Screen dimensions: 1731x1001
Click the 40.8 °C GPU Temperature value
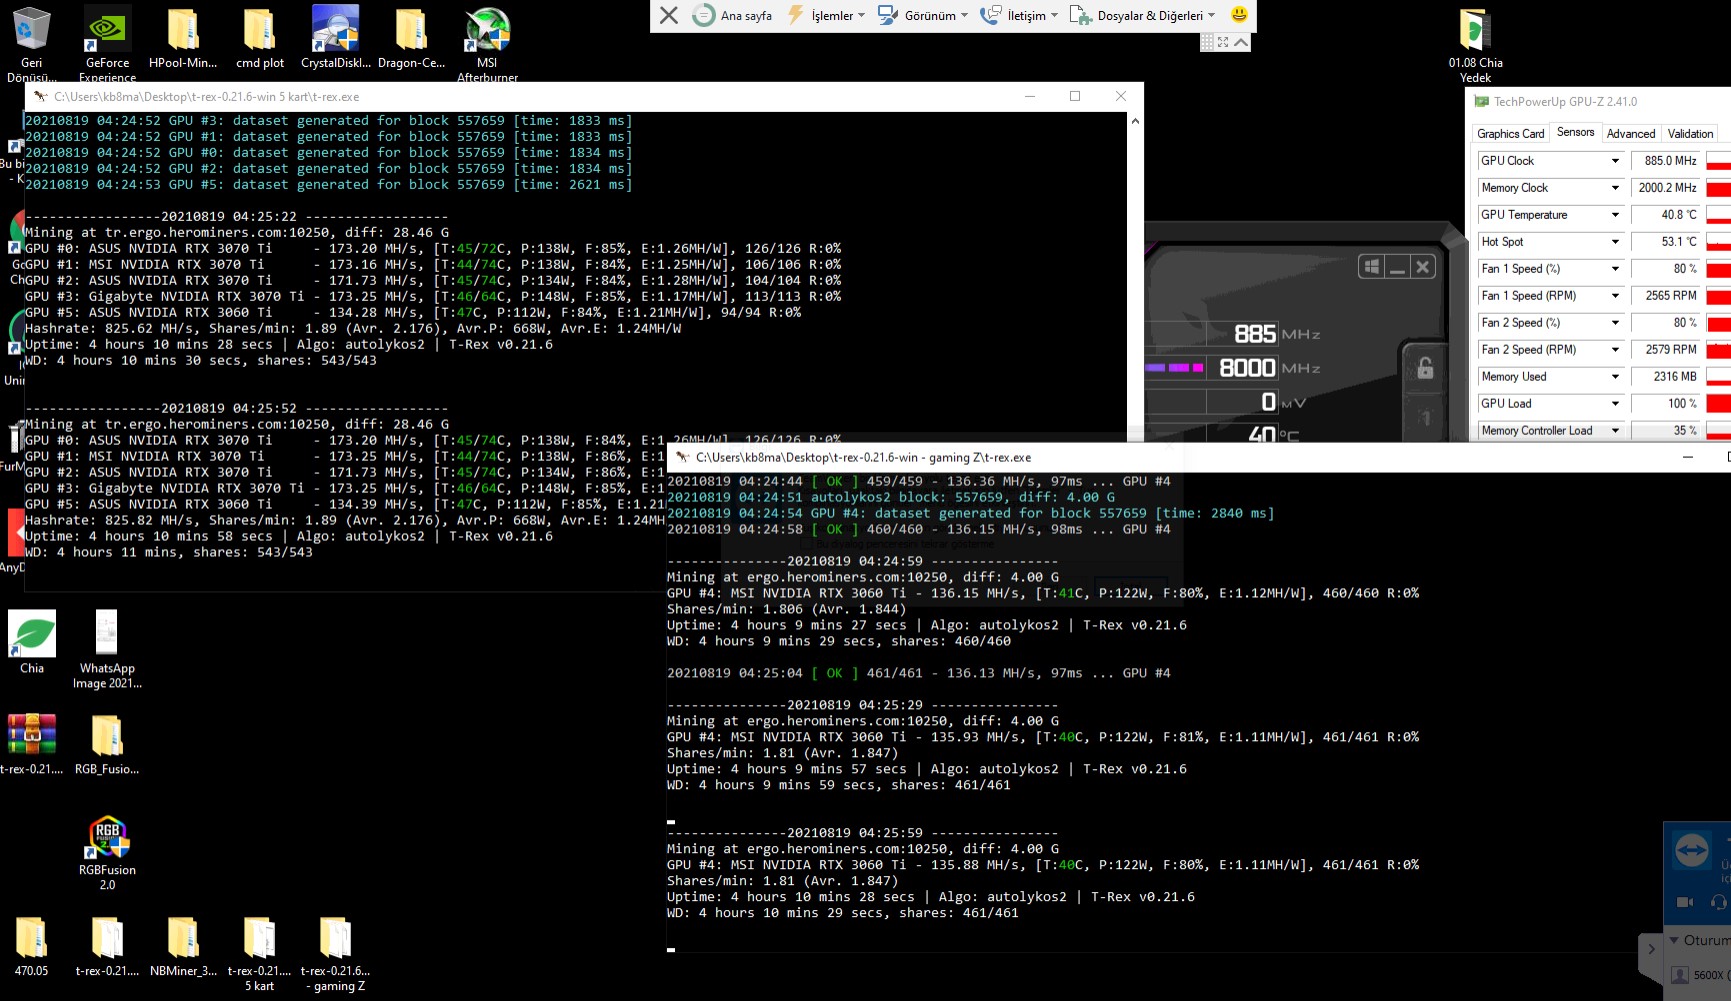pos(1666,215)
